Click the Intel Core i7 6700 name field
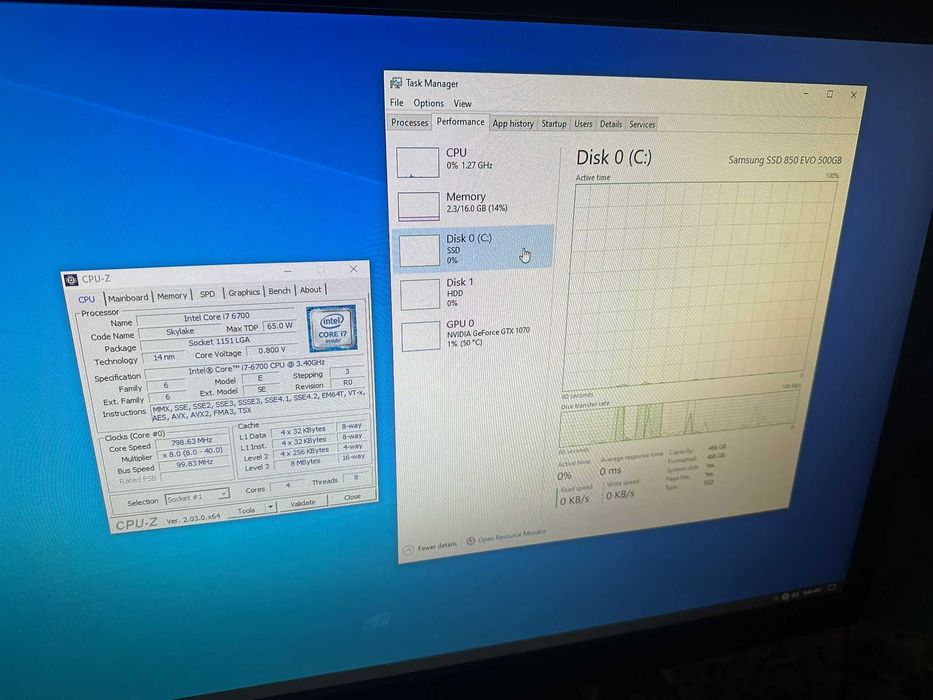Image resolution: width=933 pixels, height=700 pixels. click(x=216, y=317)
